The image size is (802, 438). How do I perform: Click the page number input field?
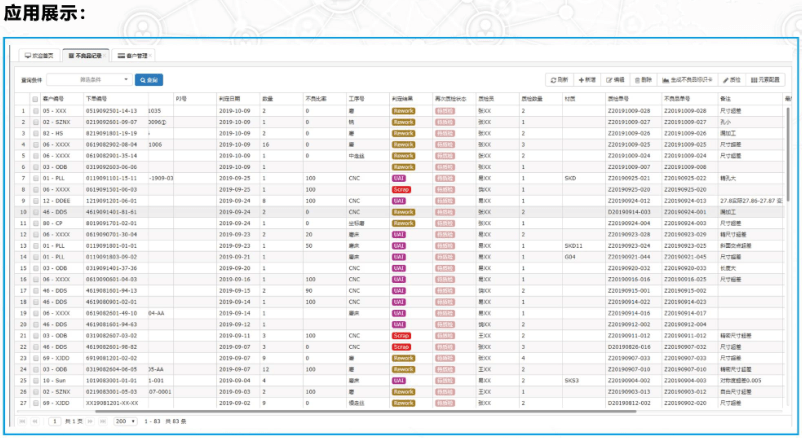coord(55,421)
